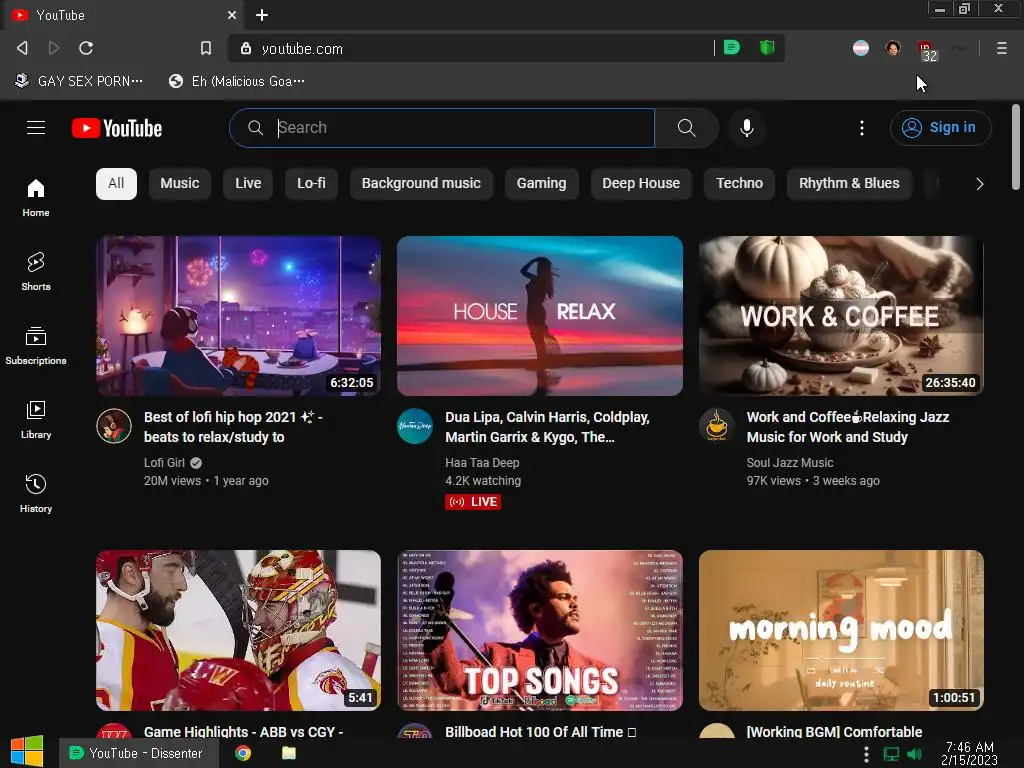Select the All filter chip

pos(116,184)
